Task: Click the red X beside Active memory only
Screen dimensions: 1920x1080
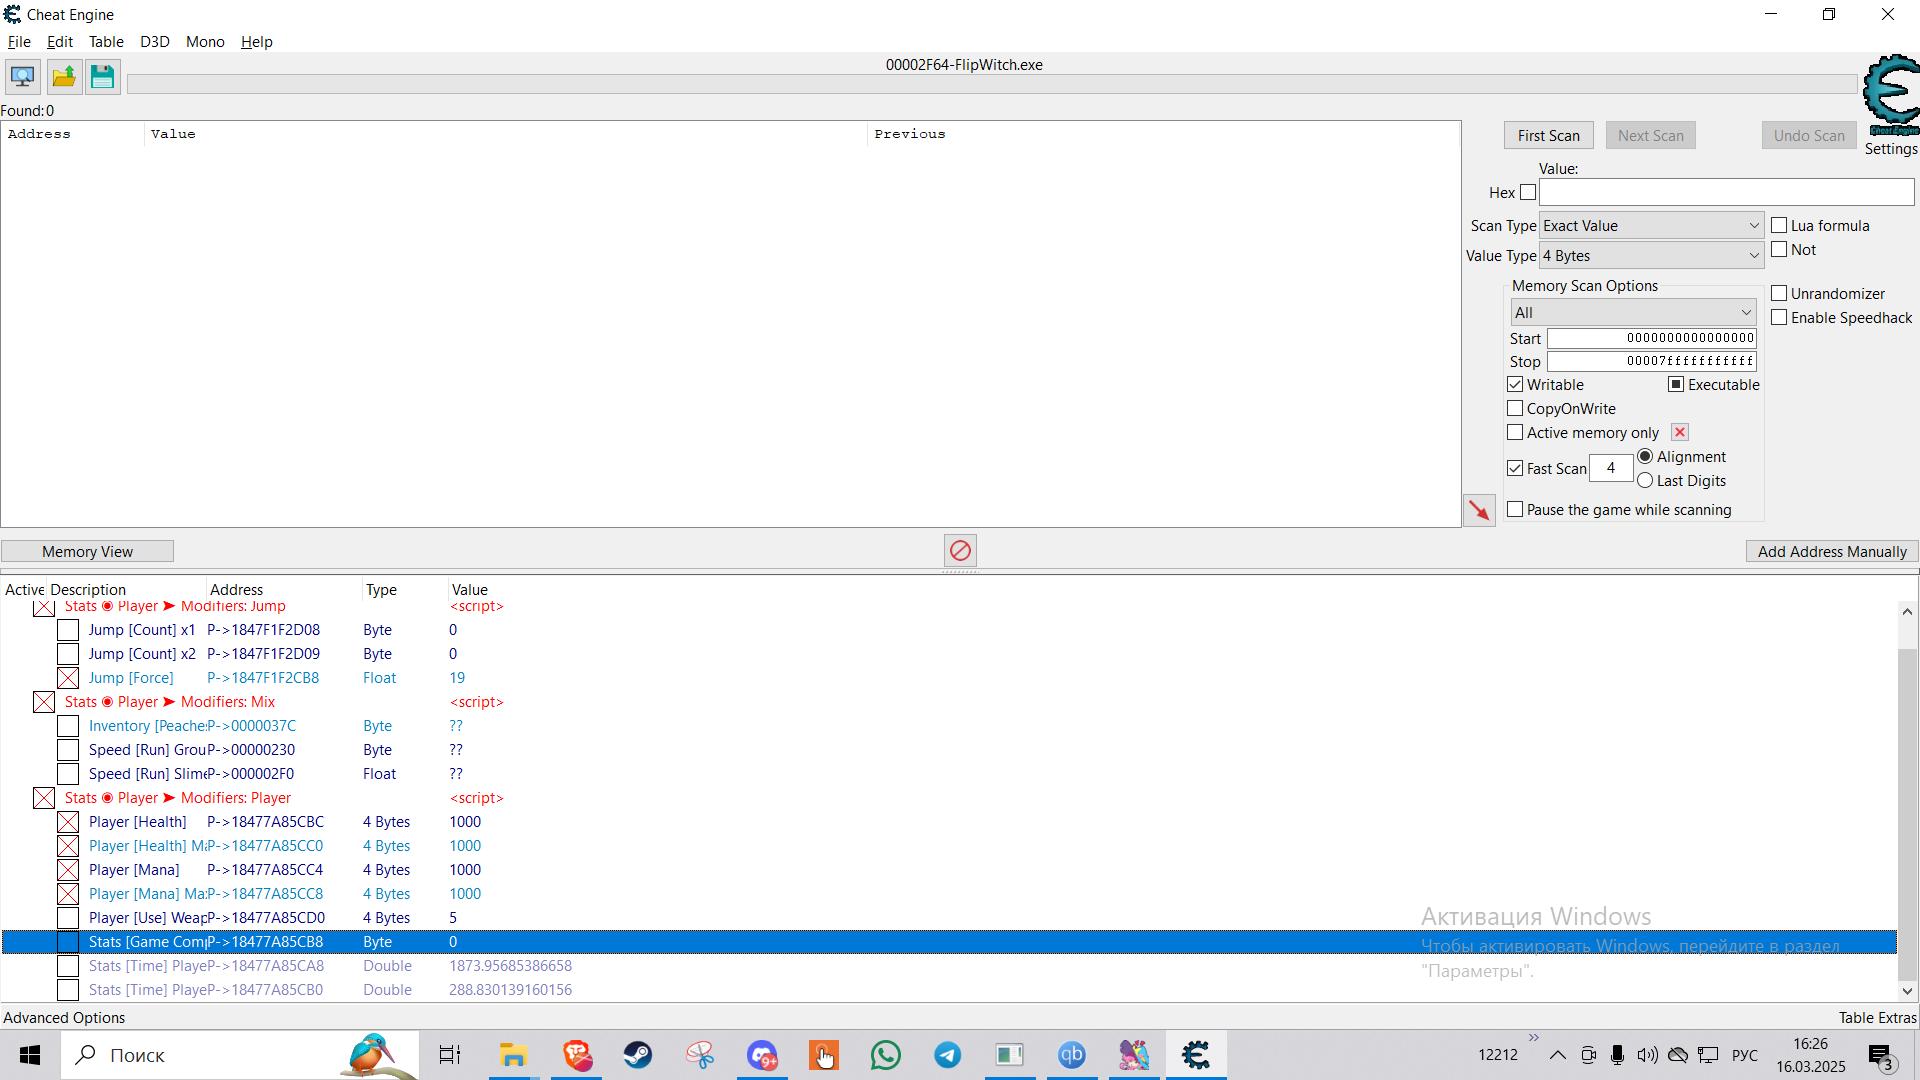Action: pos(1680,433)
